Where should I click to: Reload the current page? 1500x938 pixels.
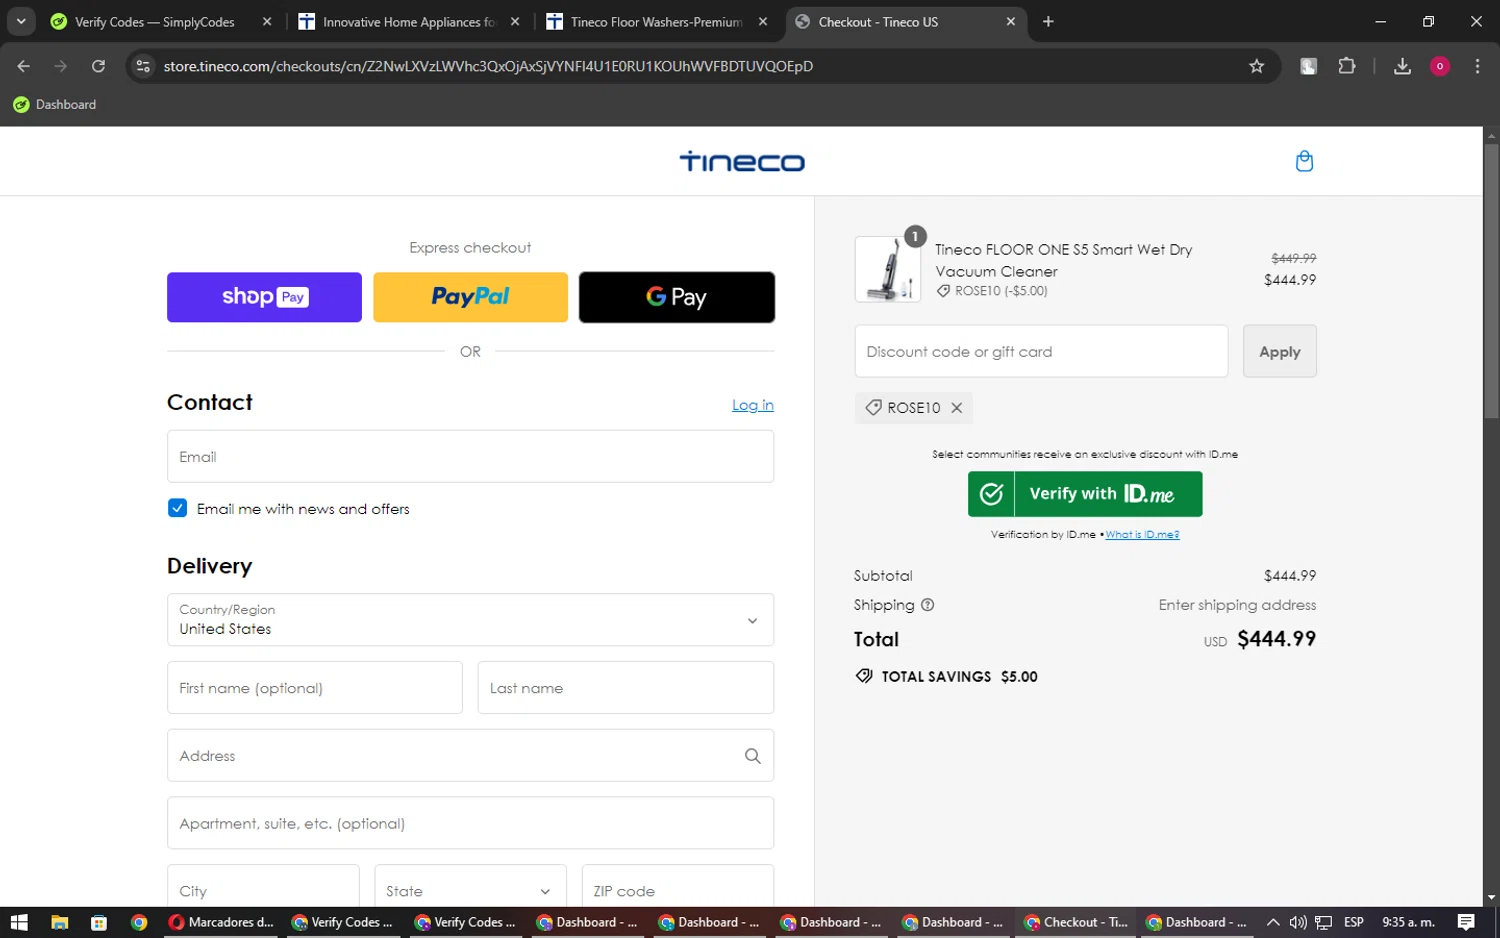(98, 66)
